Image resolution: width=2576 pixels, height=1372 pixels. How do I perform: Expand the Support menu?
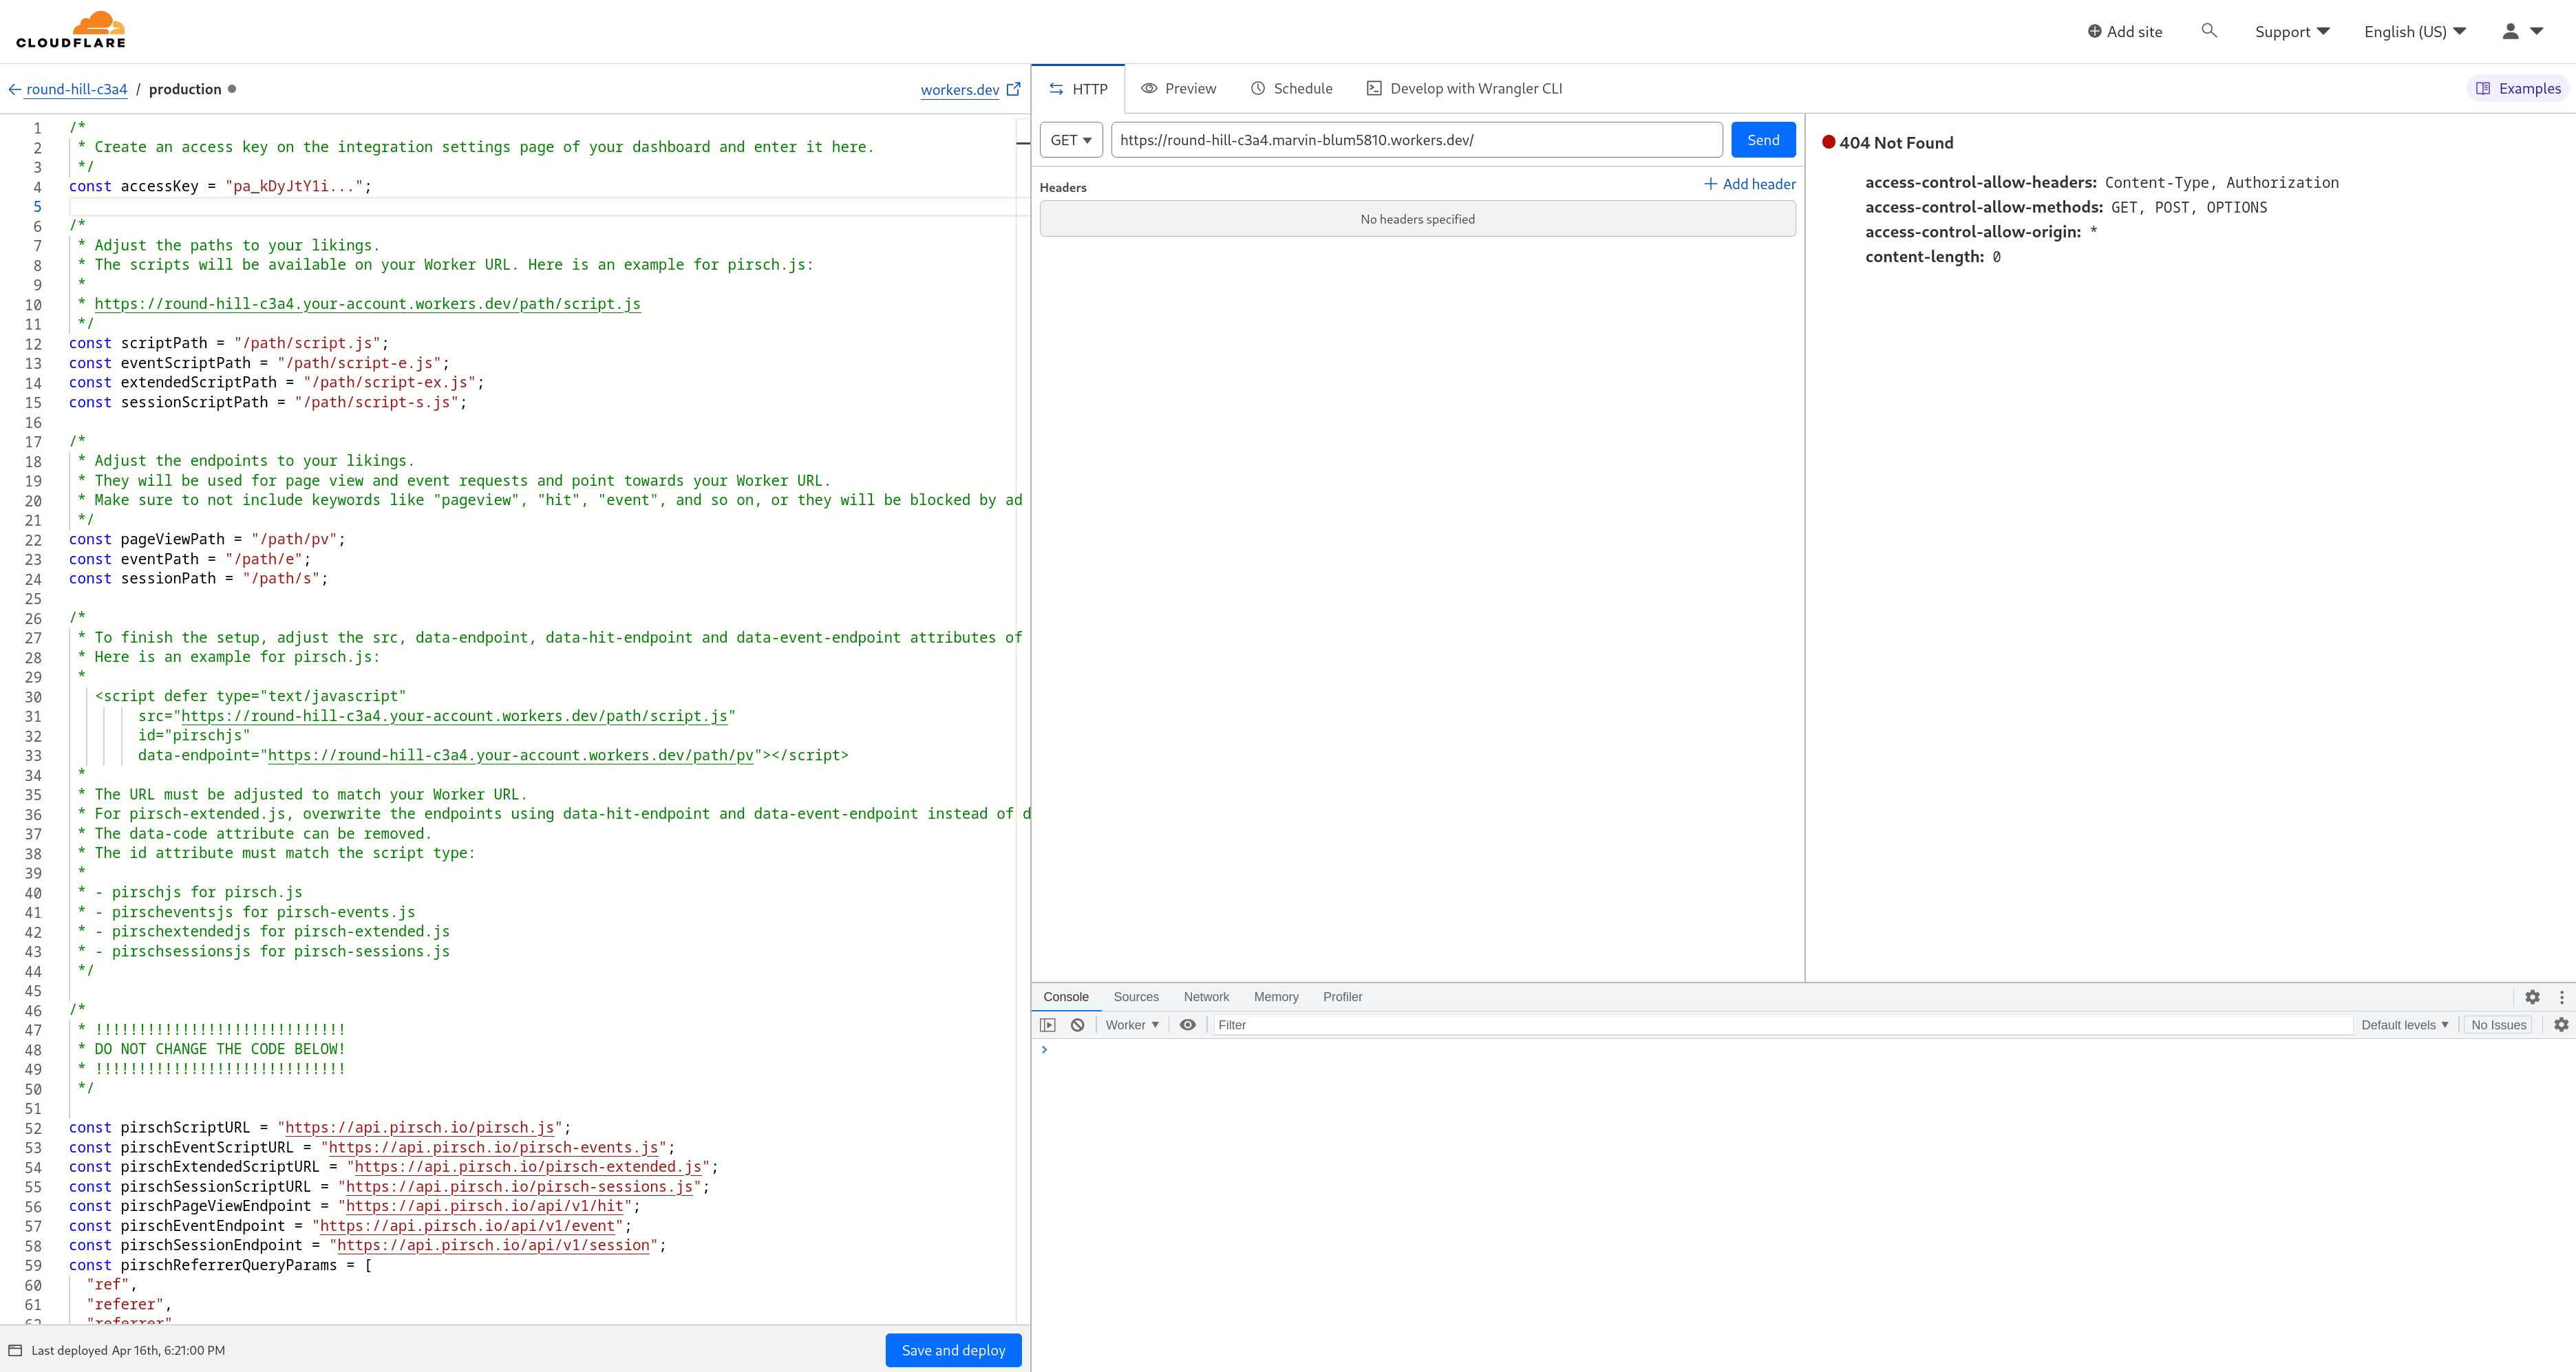pos(2292,32)
